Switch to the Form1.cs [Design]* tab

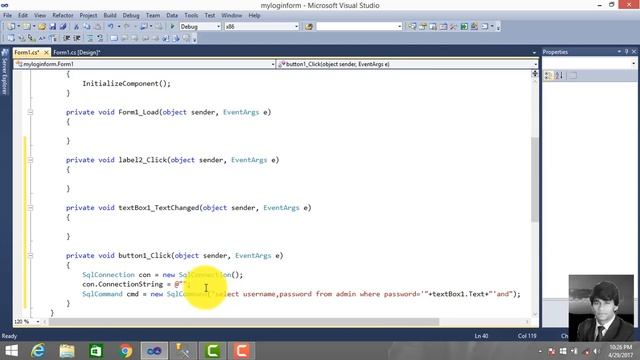point(76,52)
